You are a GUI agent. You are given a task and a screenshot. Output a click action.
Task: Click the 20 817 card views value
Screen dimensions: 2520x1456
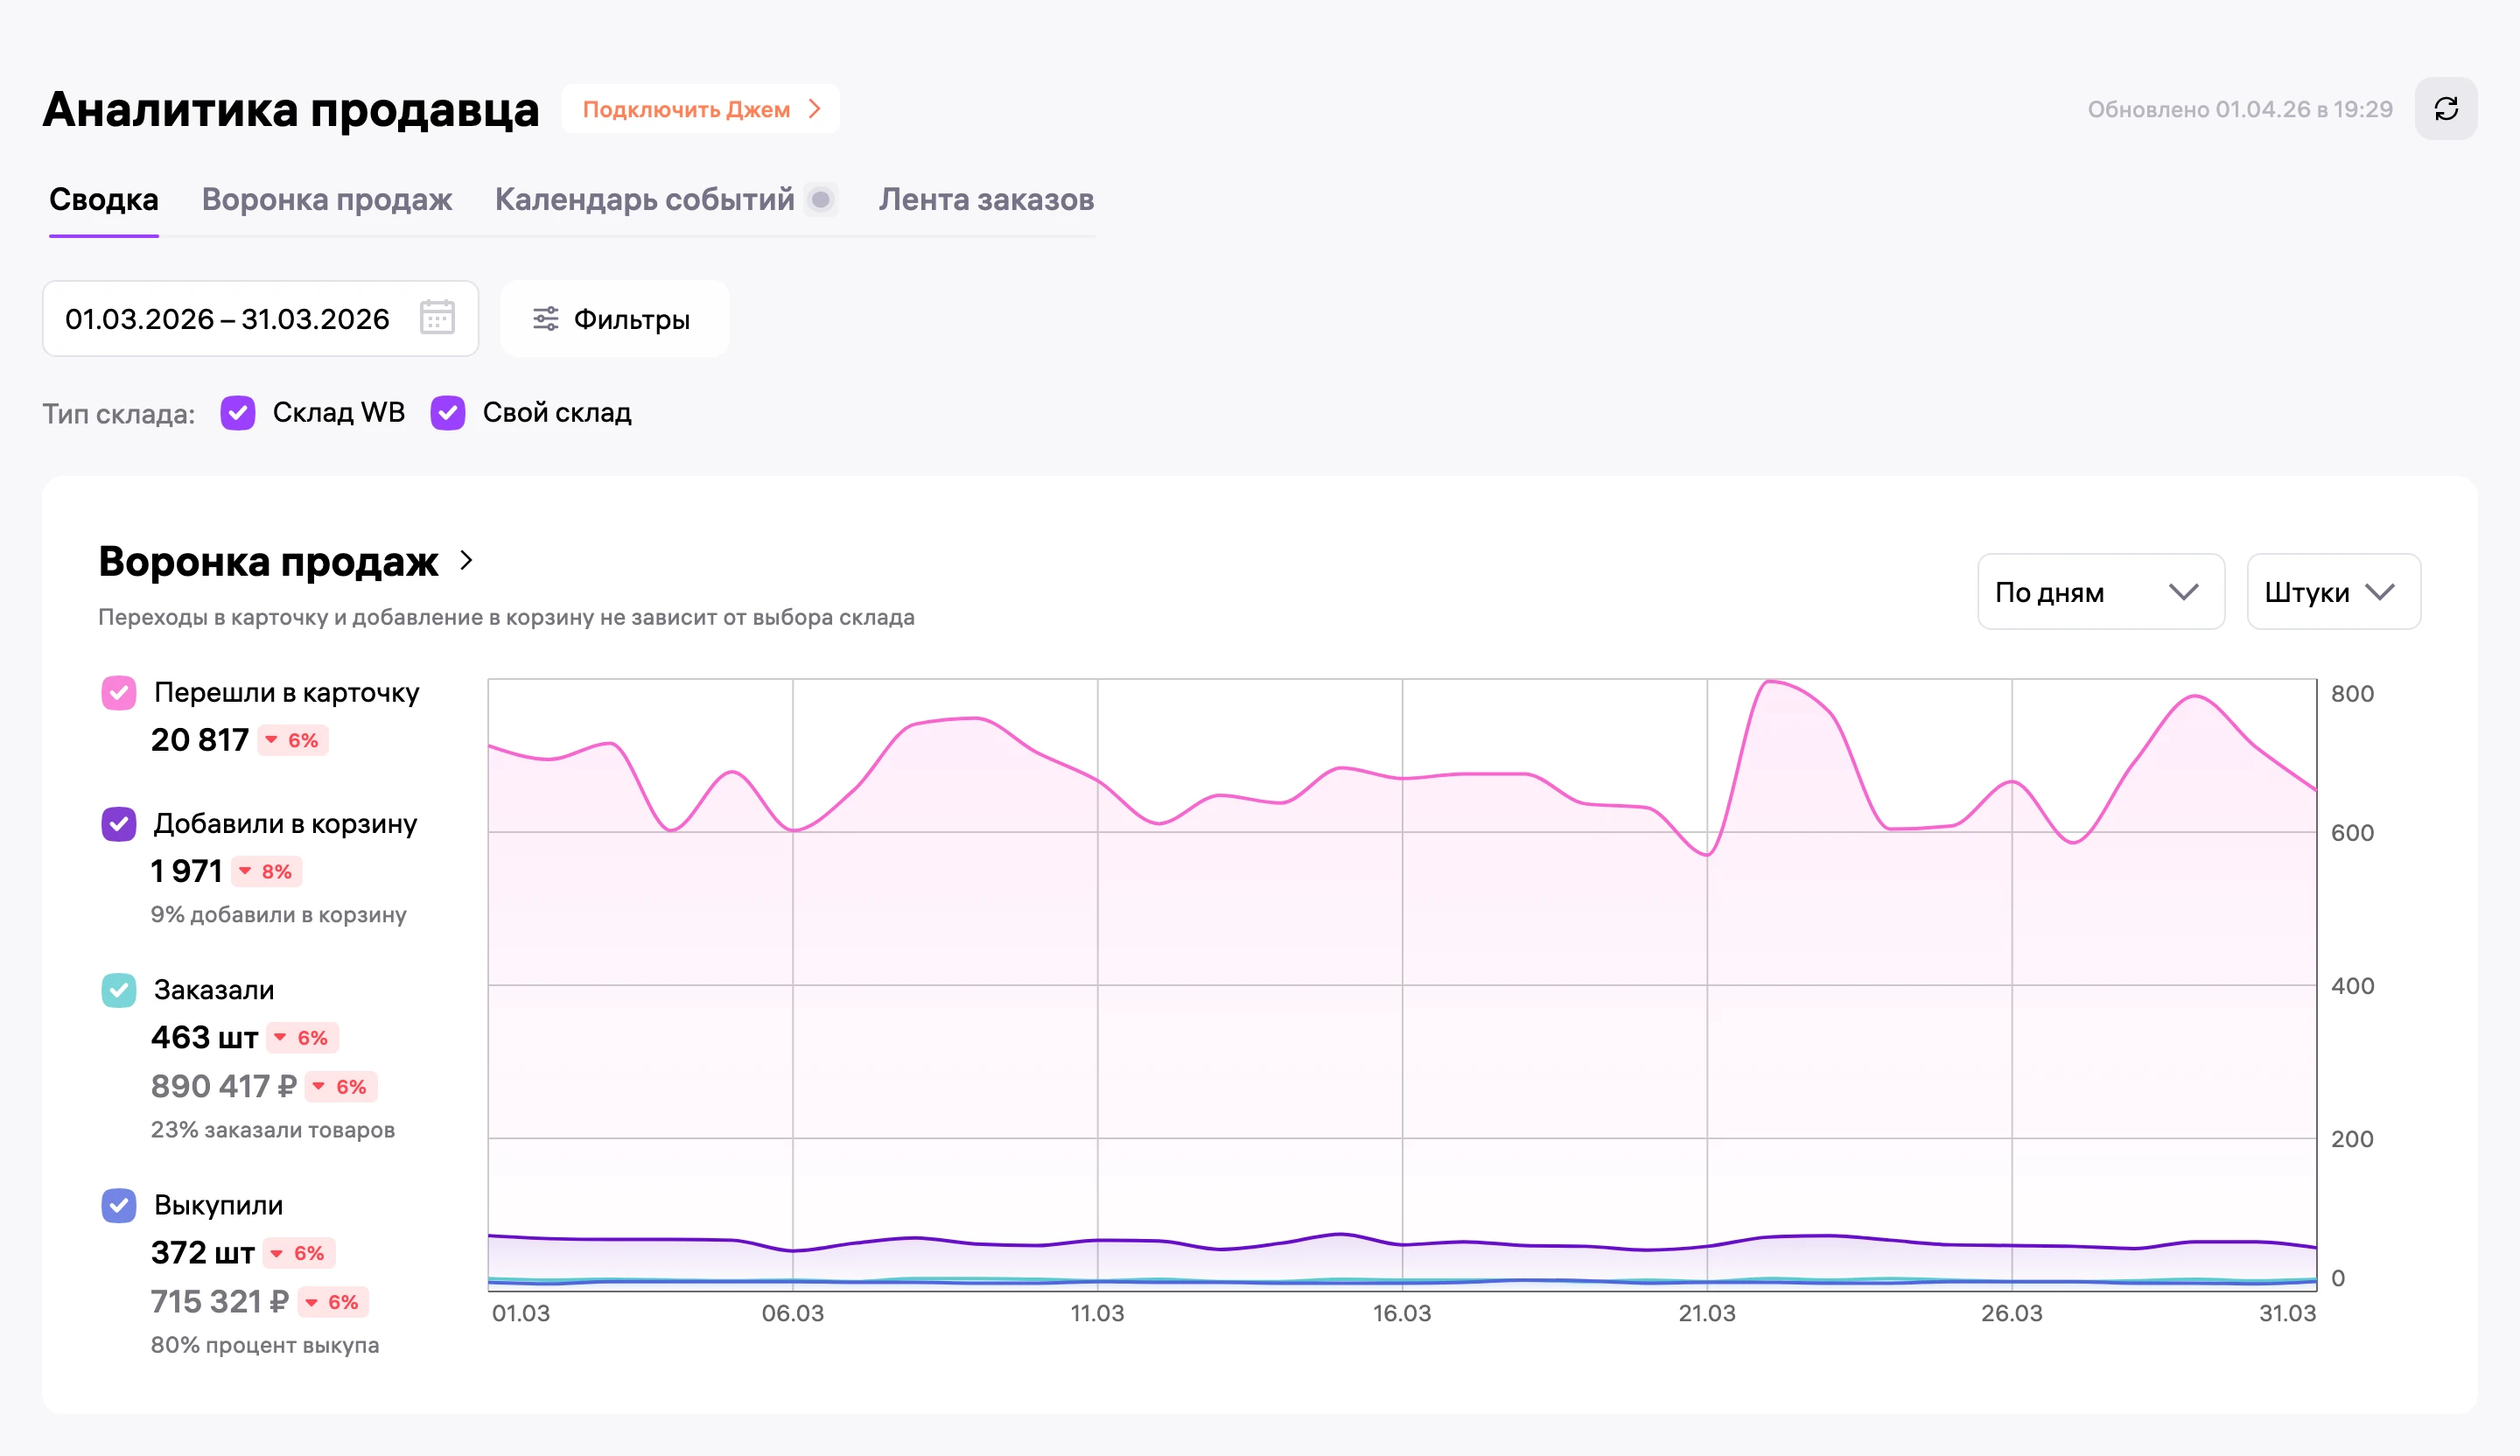(200, 740)
